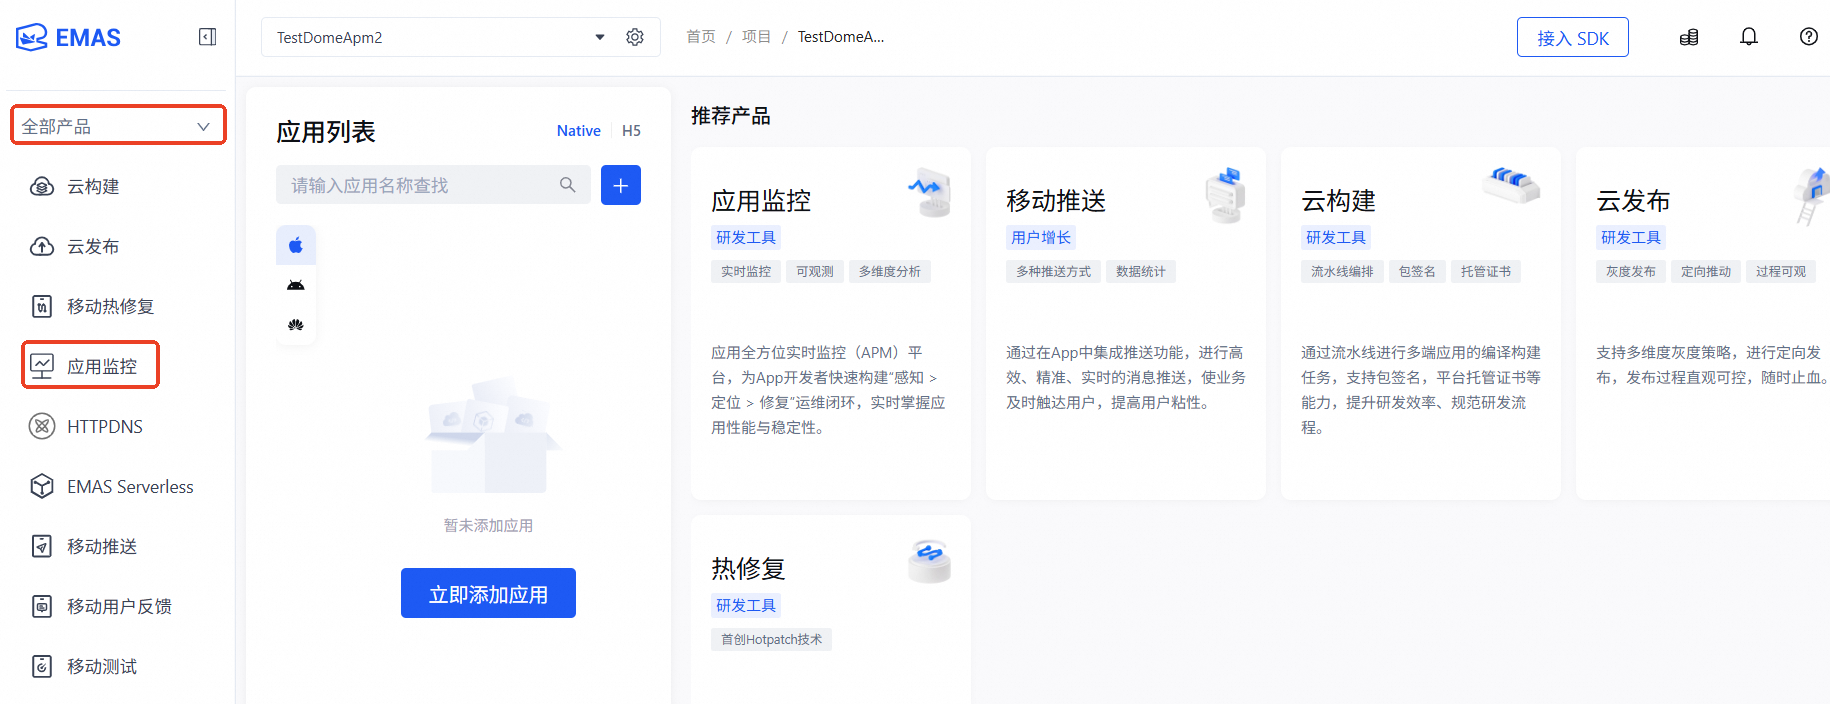
Task: Click the 应用监控 card illustration icon
Action: [x=929, y=192]
